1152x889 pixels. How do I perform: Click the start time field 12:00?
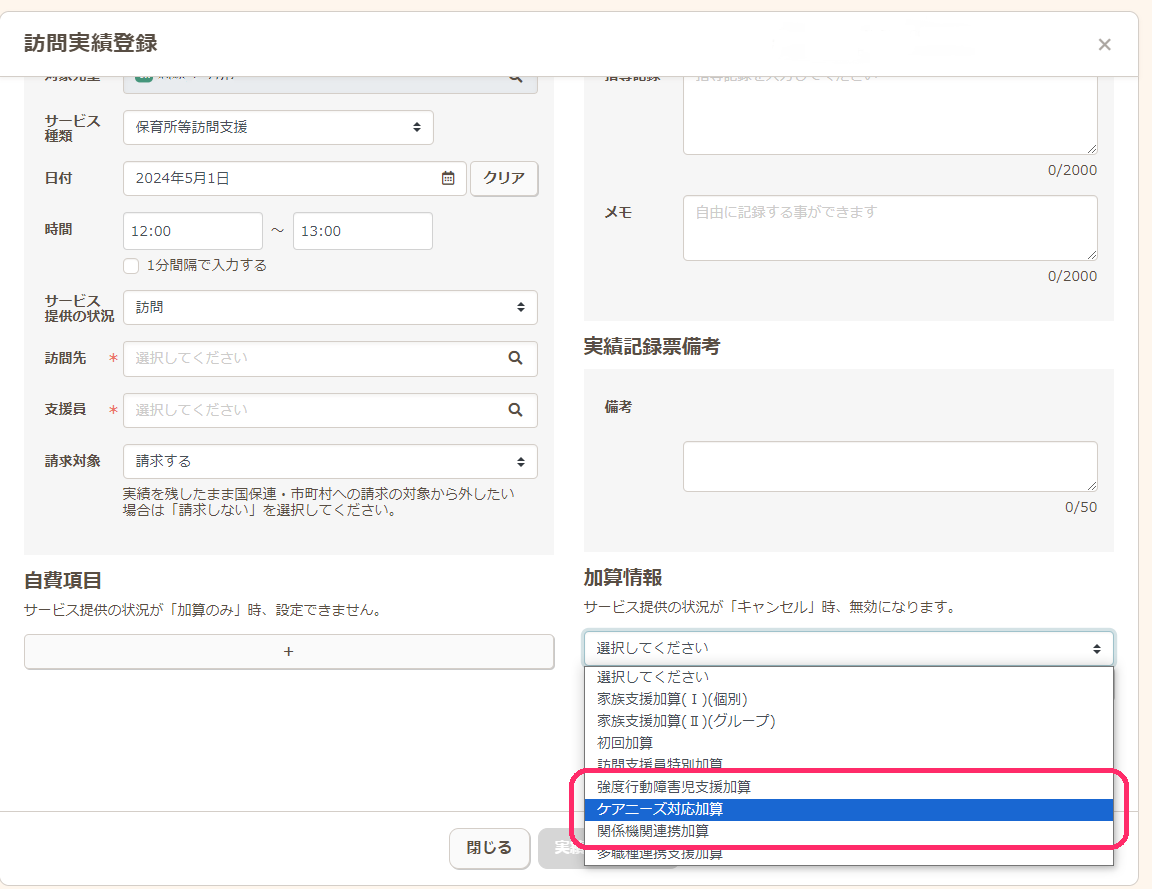pyautogui.click(x=192, y=231)
